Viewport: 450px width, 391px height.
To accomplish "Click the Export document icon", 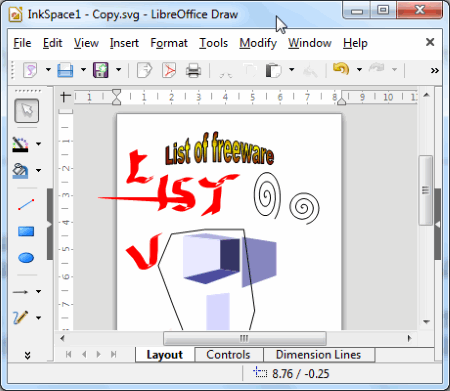I will [x=144, y=70].
